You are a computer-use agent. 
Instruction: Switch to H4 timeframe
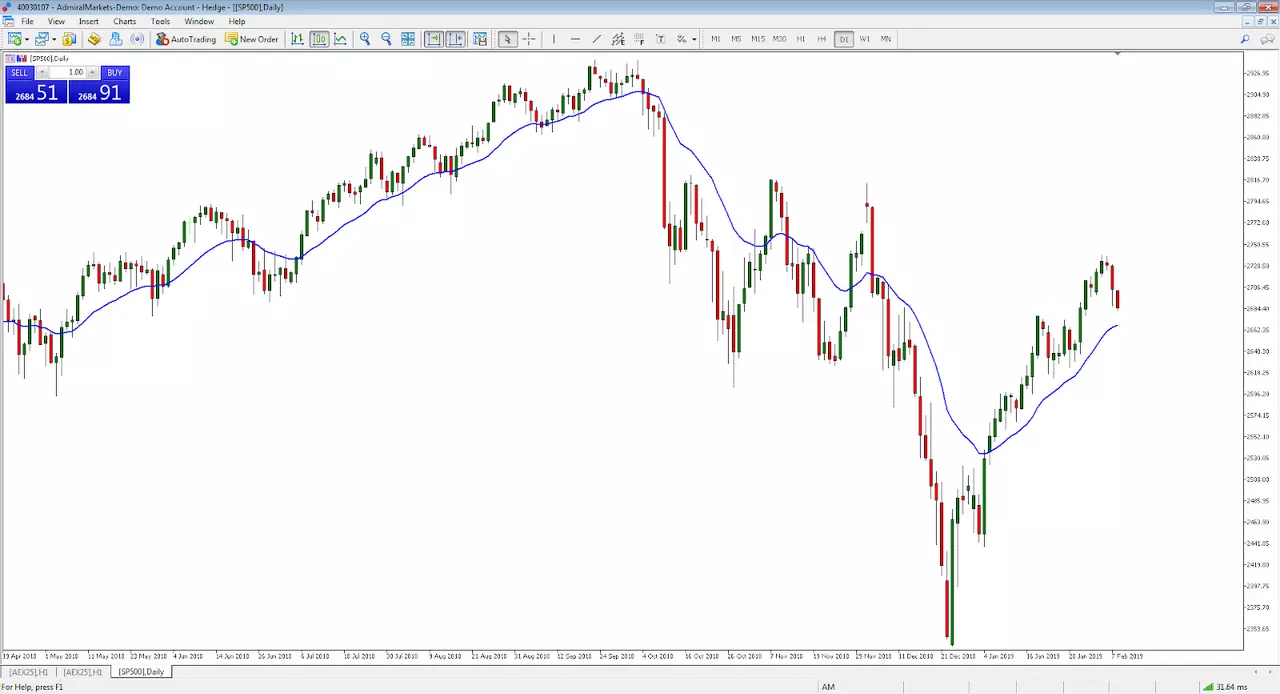pos(822,39)
